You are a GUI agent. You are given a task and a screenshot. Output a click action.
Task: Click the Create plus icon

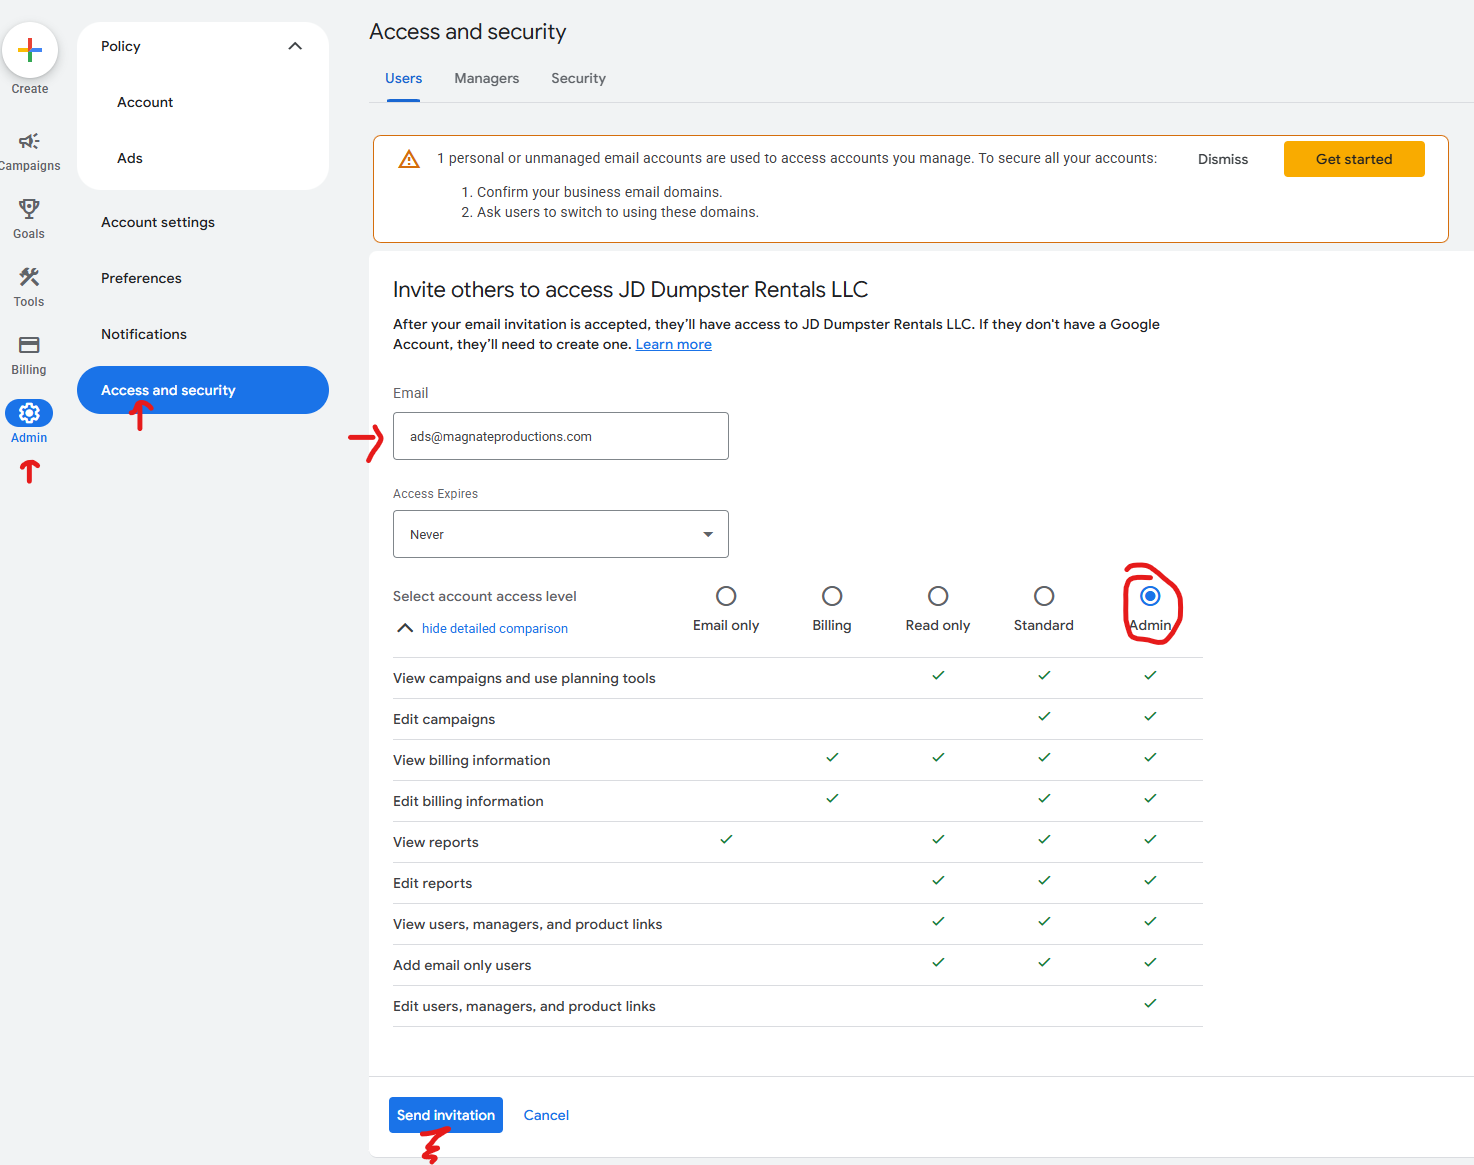(x=30, y=49)
